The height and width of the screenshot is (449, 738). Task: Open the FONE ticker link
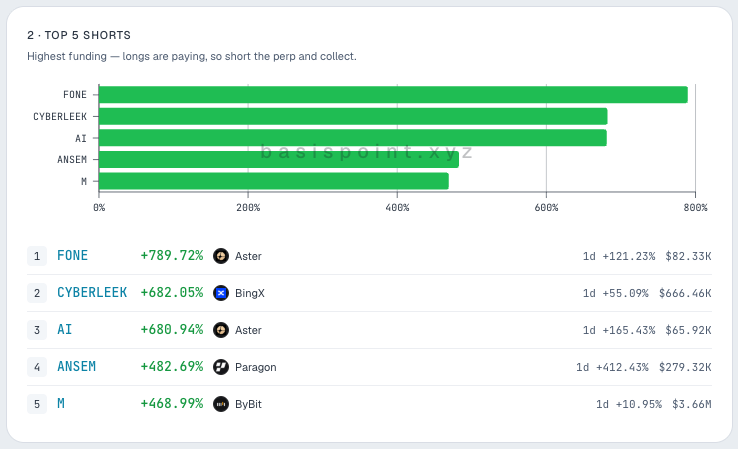72,256
